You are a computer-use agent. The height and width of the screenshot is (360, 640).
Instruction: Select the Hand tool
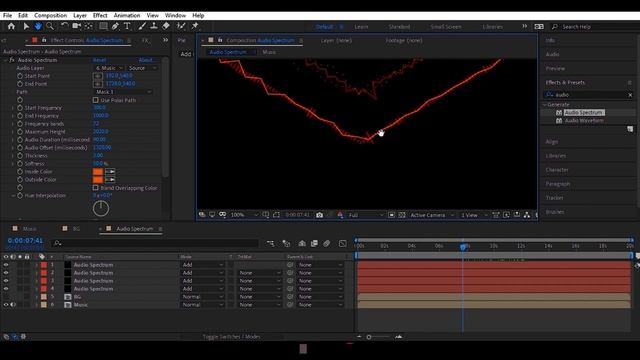pos(38,26)
